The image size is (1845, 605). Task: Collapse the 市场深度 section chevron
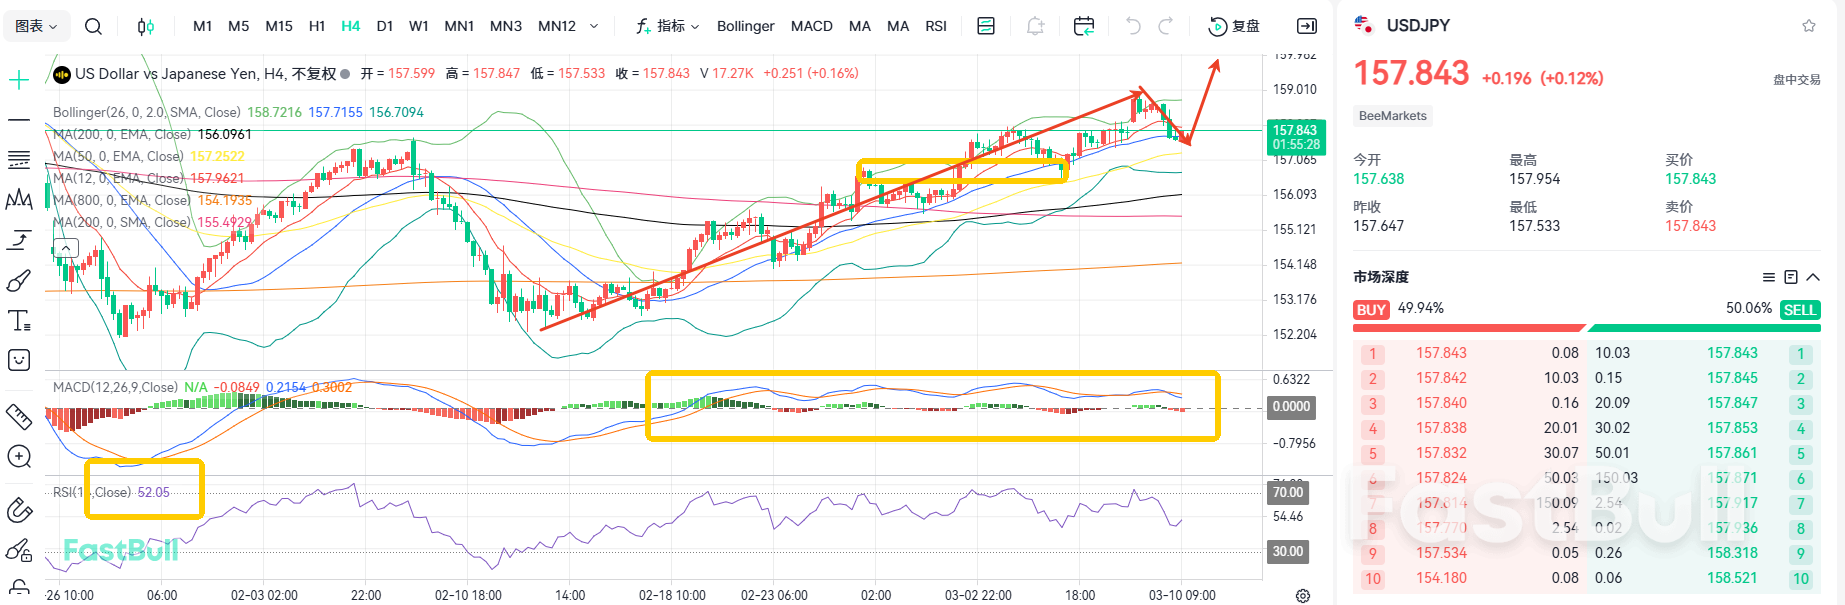(1813, 277)
